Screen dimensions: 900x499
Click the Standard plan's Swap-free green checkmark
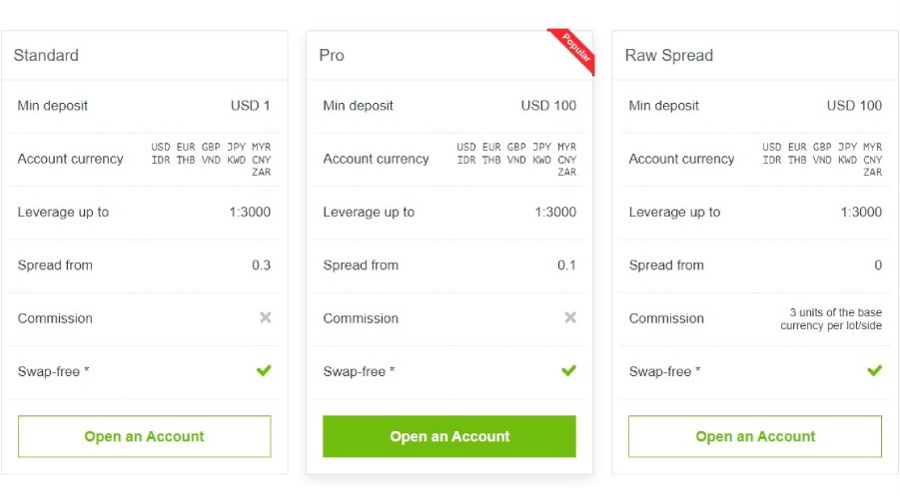[x=264, y=371]
